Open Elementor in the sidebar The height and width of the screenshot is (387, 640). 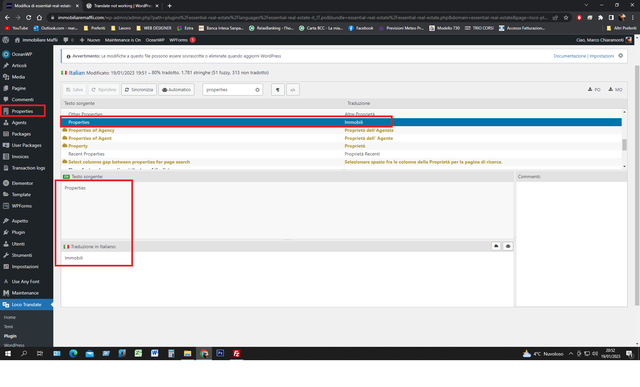pyautogui.click(x=22, y=183)
